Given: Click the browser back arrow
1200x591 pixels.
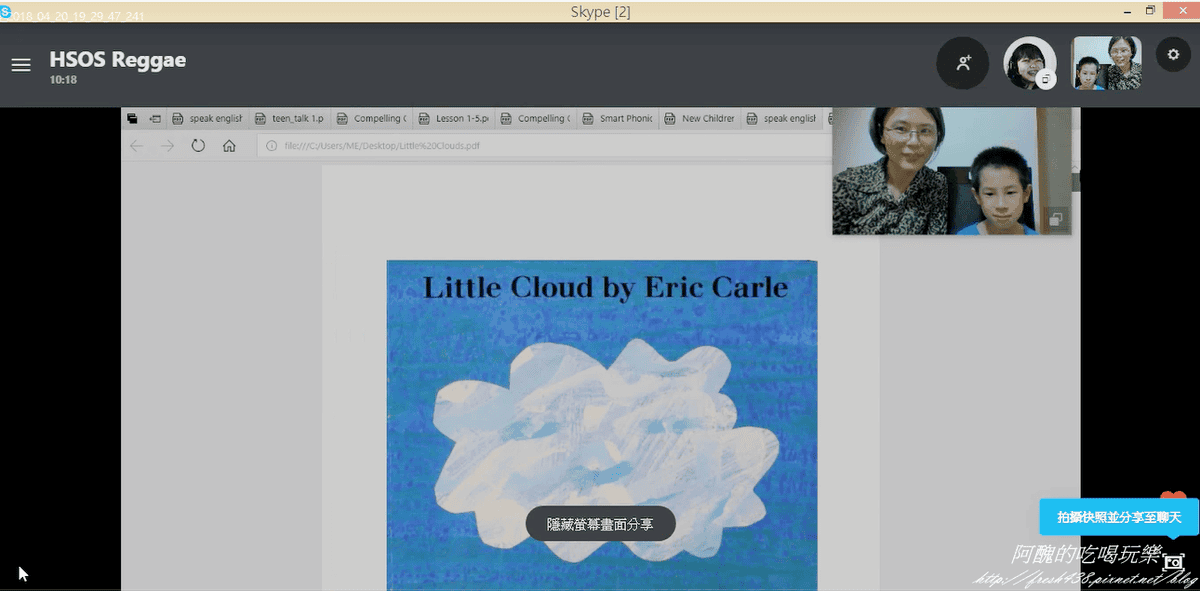Looking at the screenshot, I should click(x=137, y=146).
